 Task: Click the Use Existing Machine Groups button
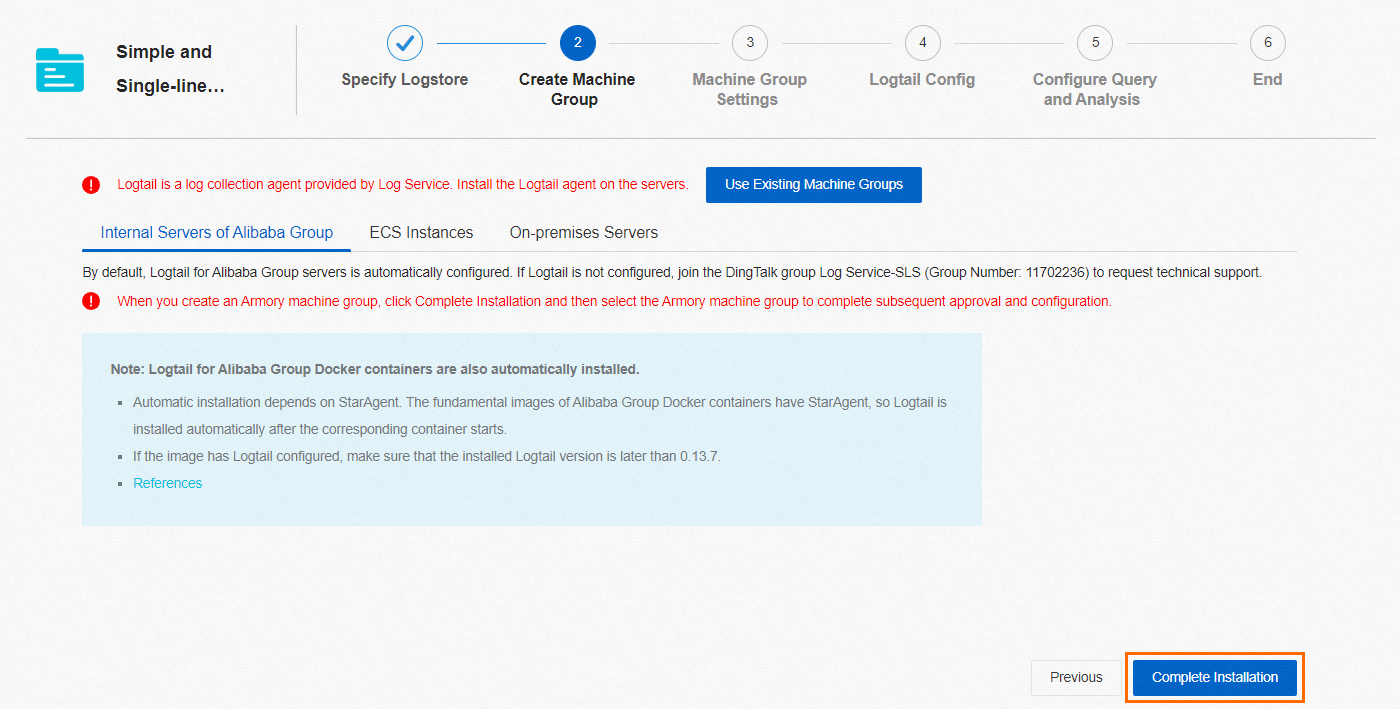(x=813, y=184)
